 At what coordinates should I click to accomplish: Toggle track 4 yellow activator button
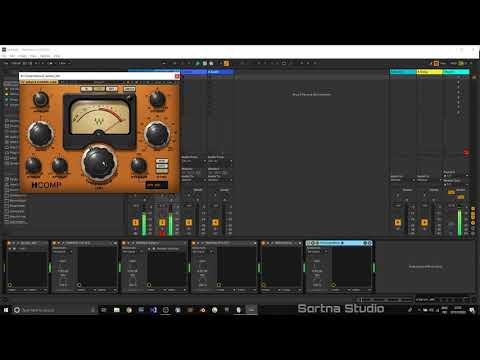click(x=215, y=222)
